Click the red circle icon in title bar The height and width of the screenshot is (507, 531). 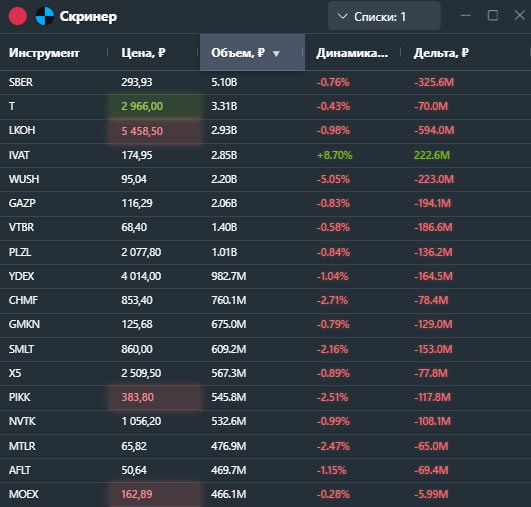[x=18, y=16]
